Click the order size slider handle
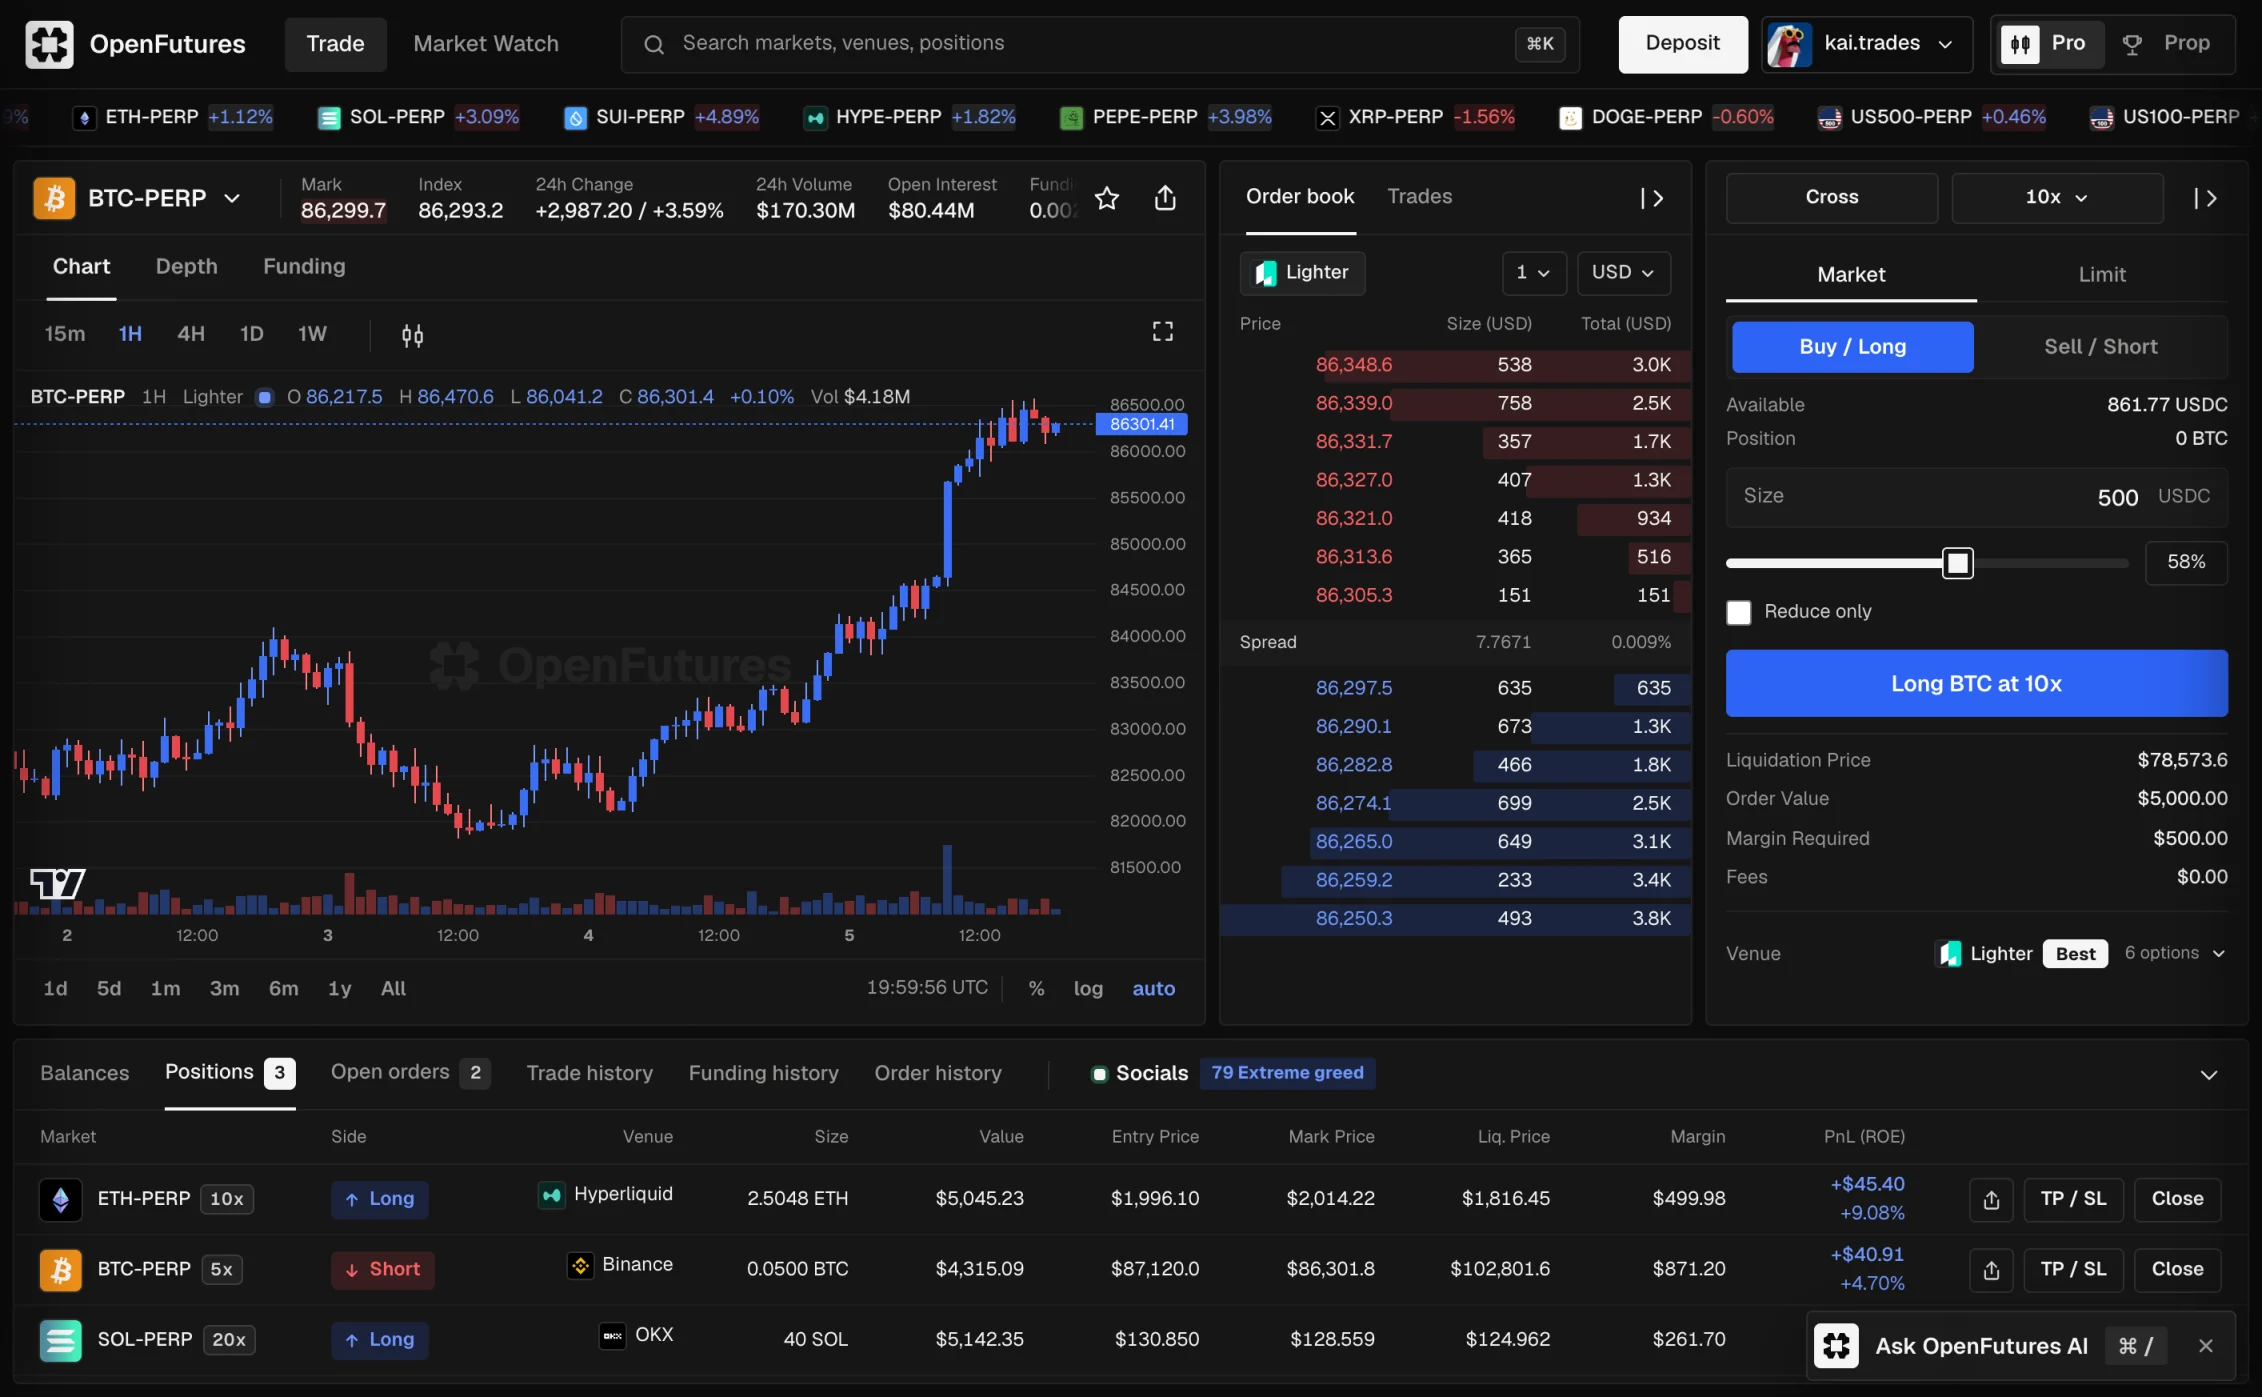The image size is (2262, 1397). 1957,564
